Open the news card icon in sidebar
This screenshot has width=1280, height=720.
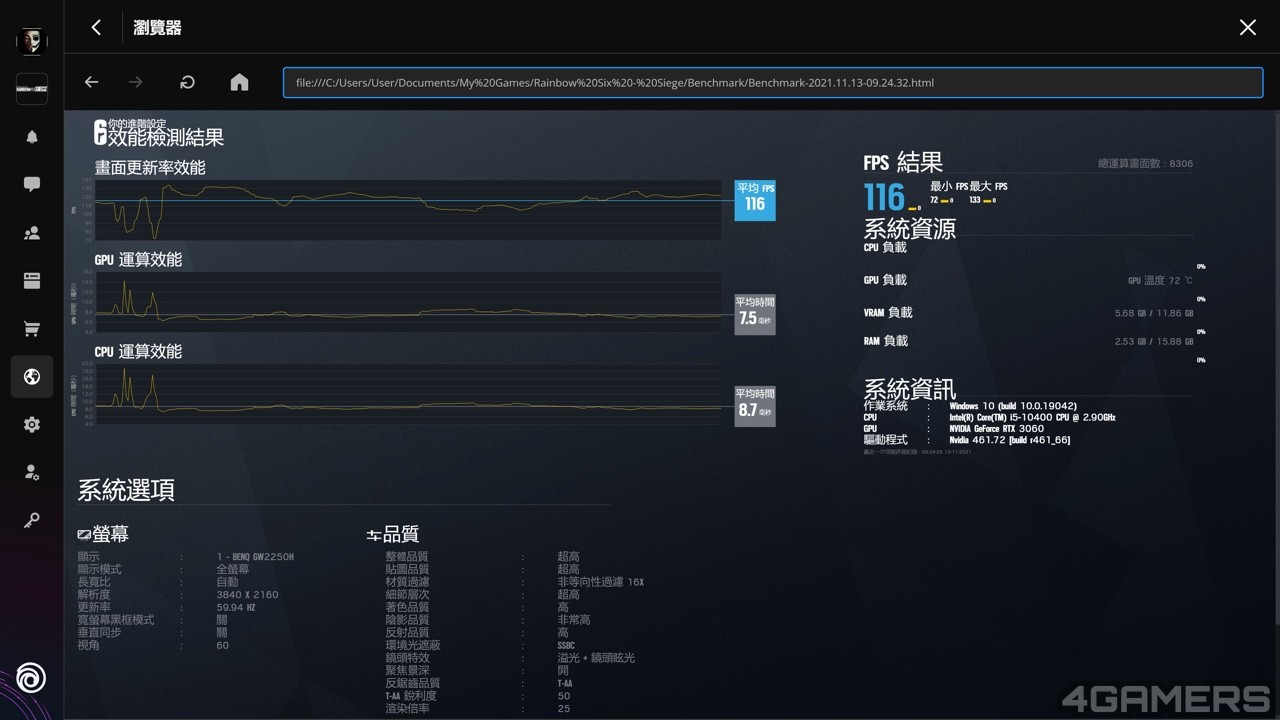point(32,281)
